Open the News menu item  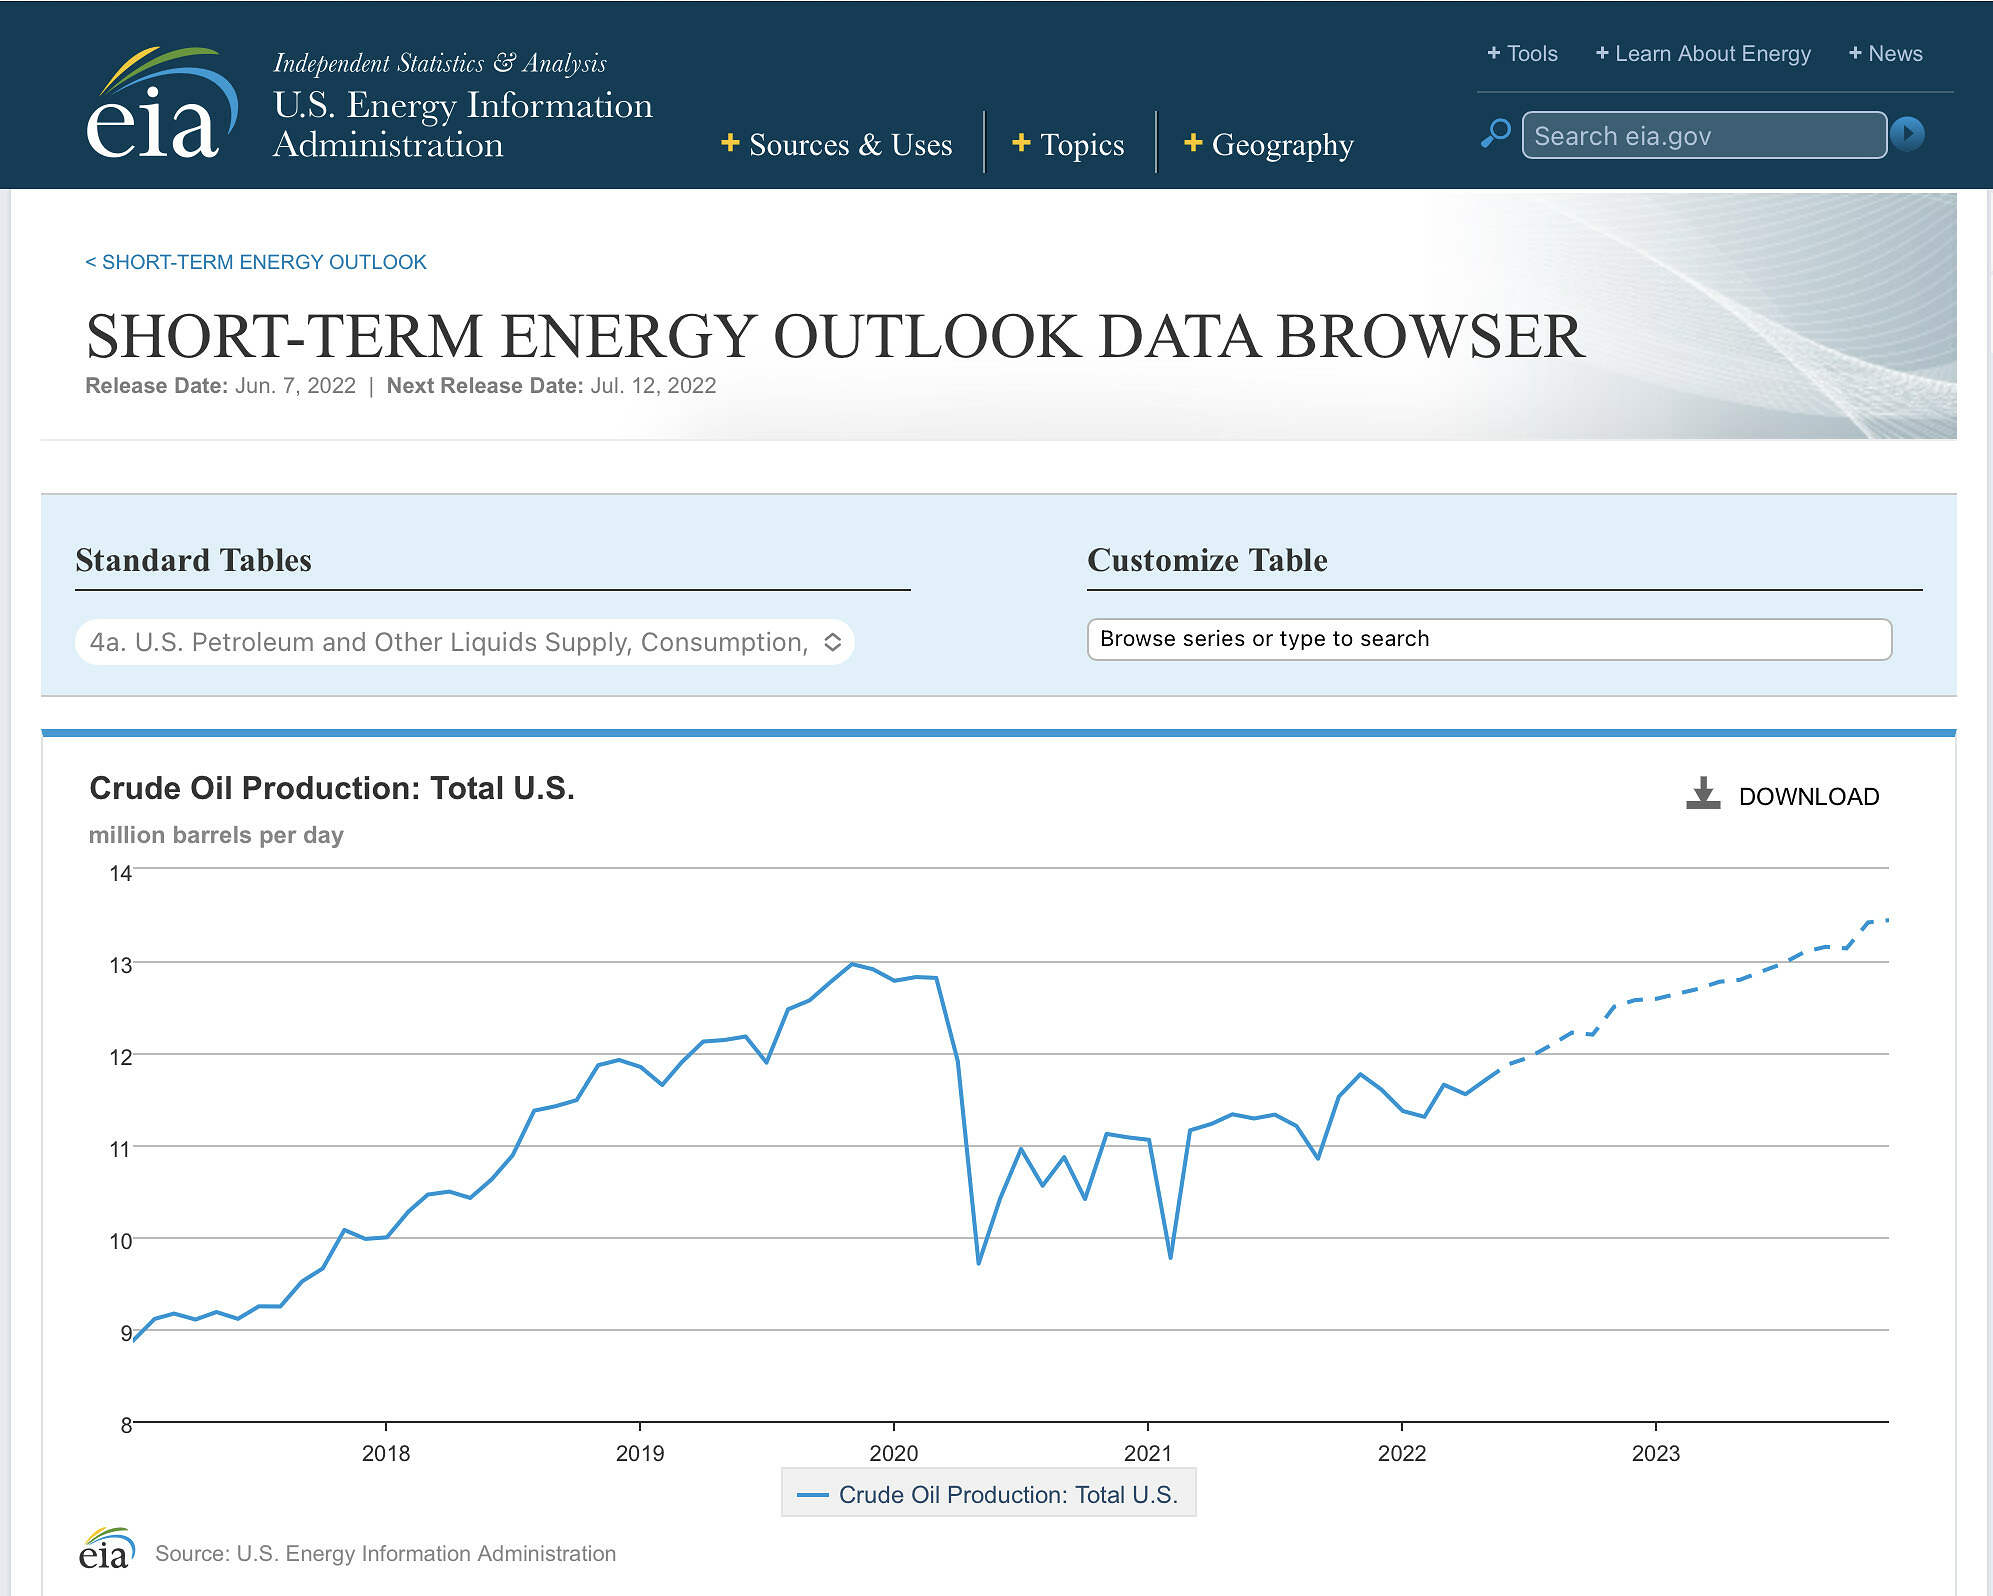(x=1894, y=54)
